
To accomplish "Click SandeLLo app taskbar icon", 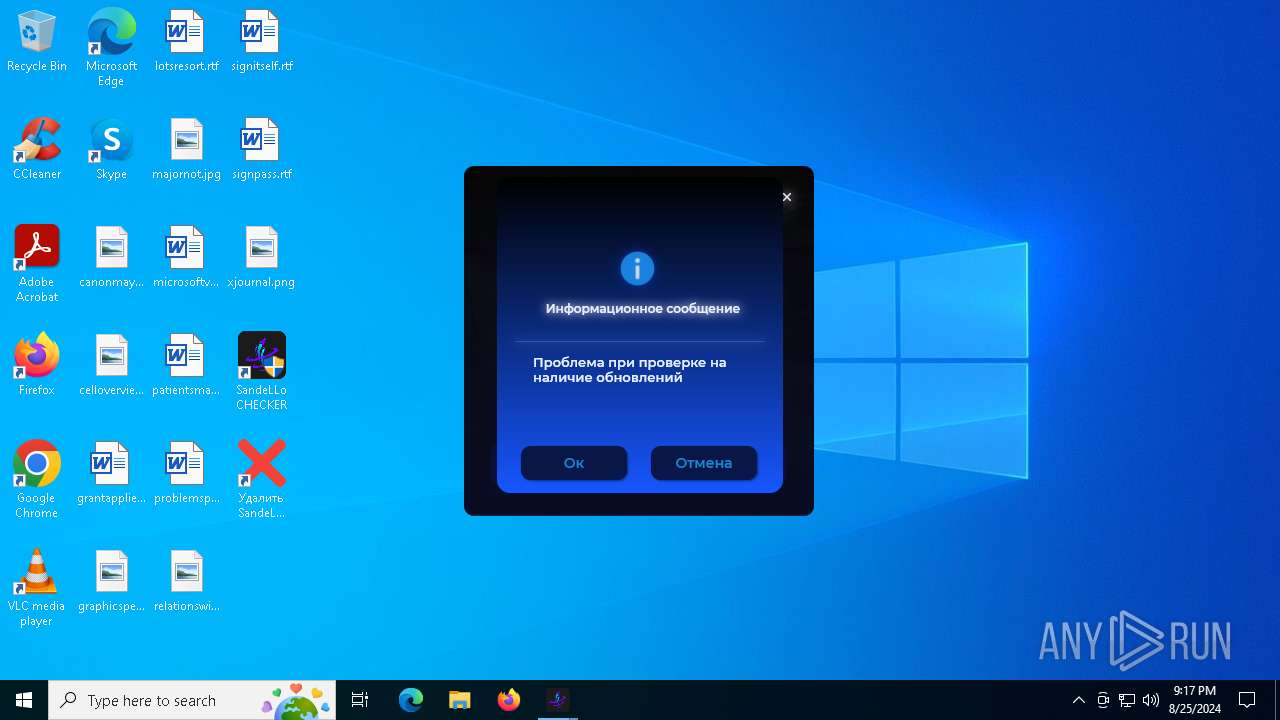I will 558,700.
